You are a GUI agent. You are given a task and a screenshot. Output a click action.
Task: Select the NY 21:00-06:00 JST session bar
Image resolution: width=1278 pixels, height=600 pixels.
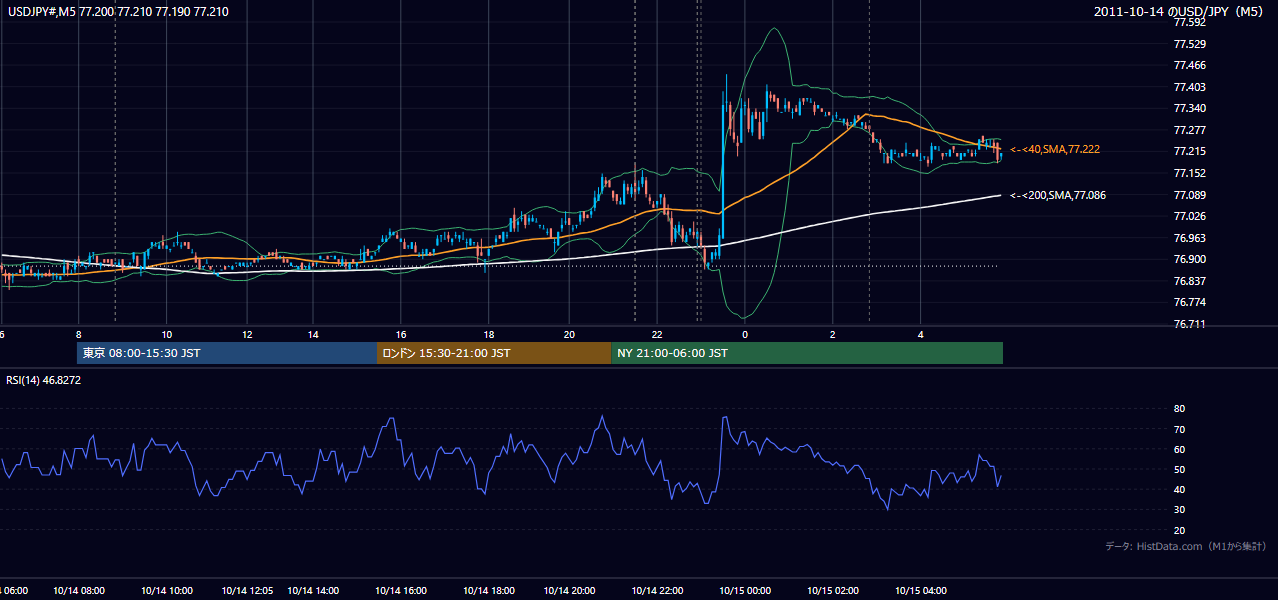(x=807, y=353)
